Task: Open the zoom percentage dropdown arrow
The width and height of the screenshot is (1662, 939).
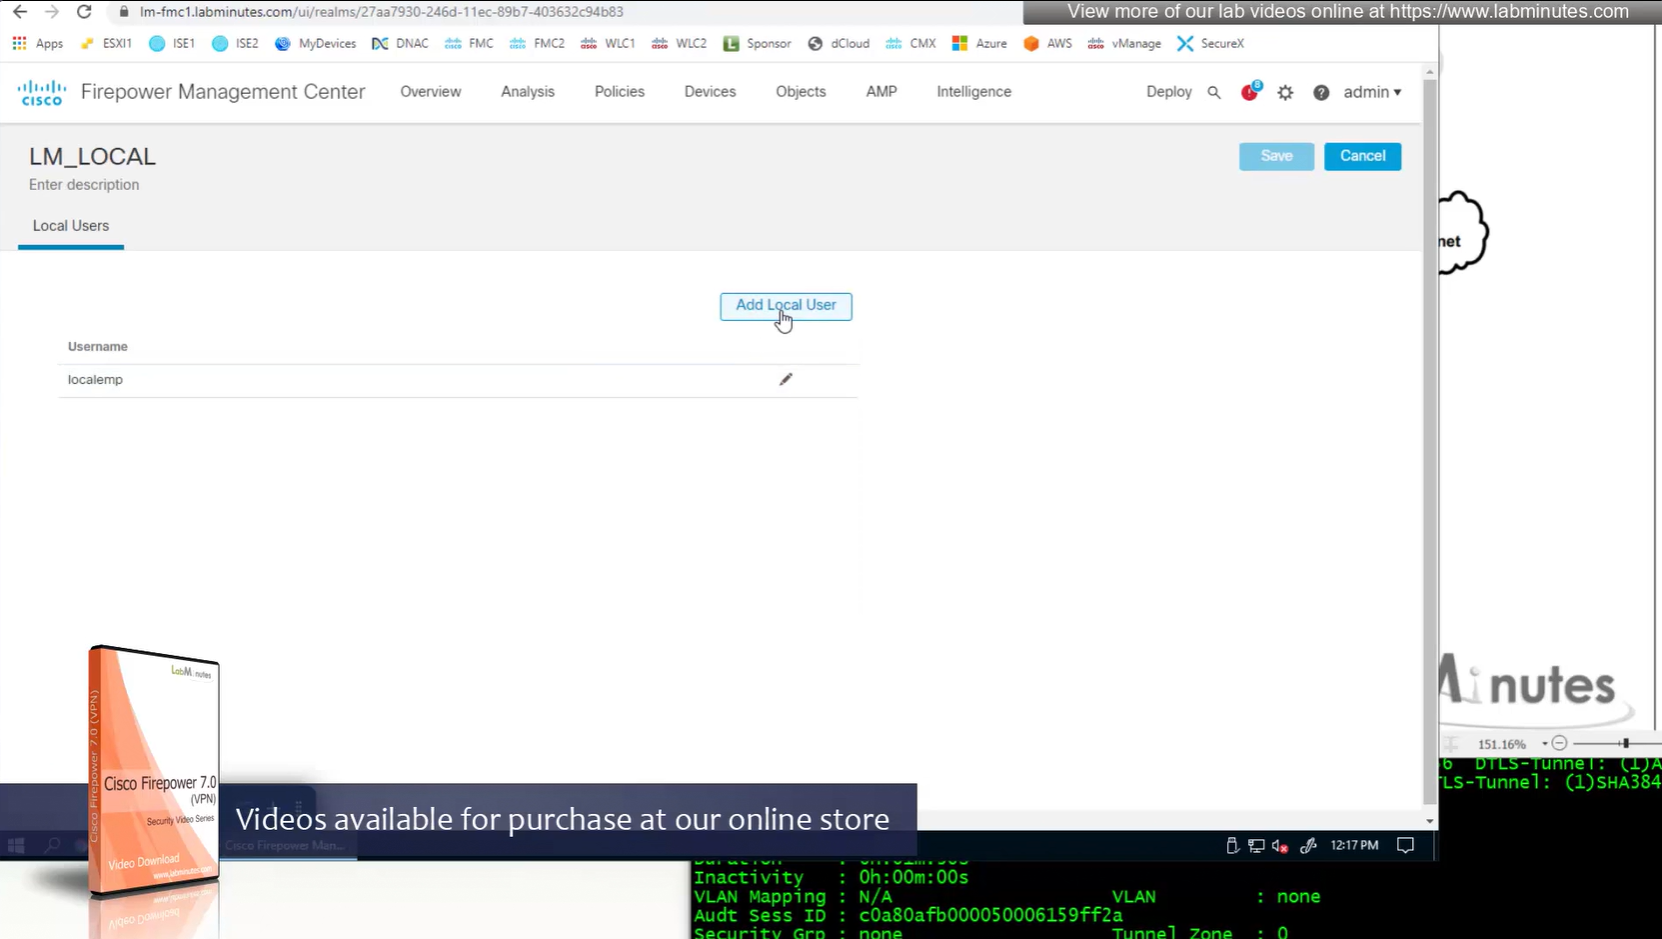Action: 1544,744
